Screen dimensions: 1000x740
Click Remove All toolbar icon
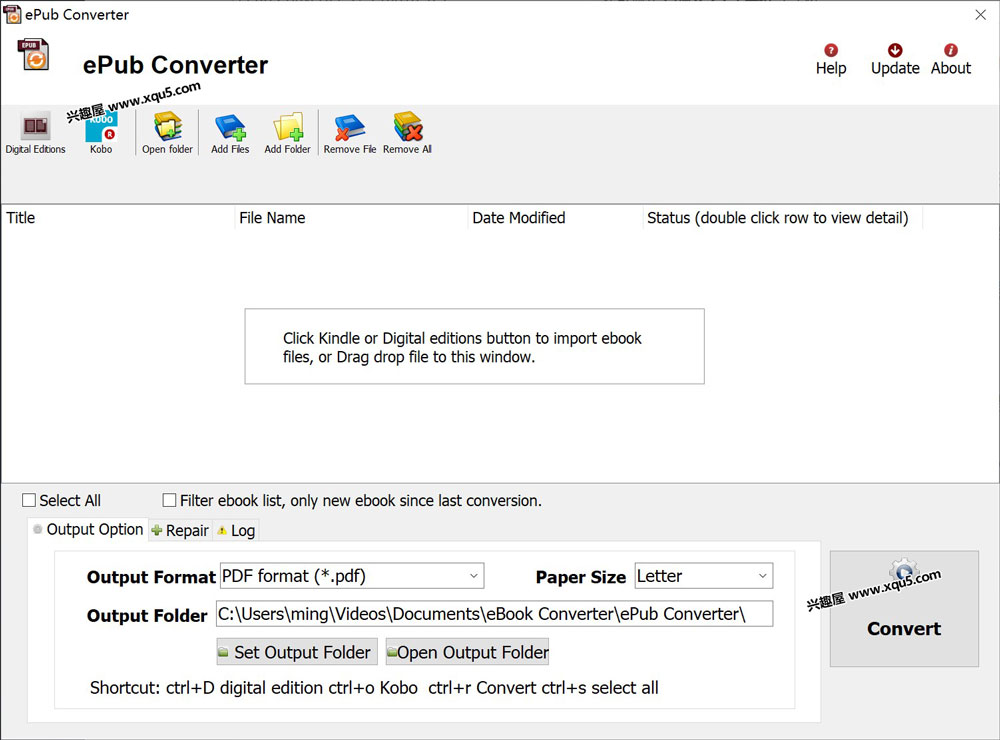(x=407, y=132)
